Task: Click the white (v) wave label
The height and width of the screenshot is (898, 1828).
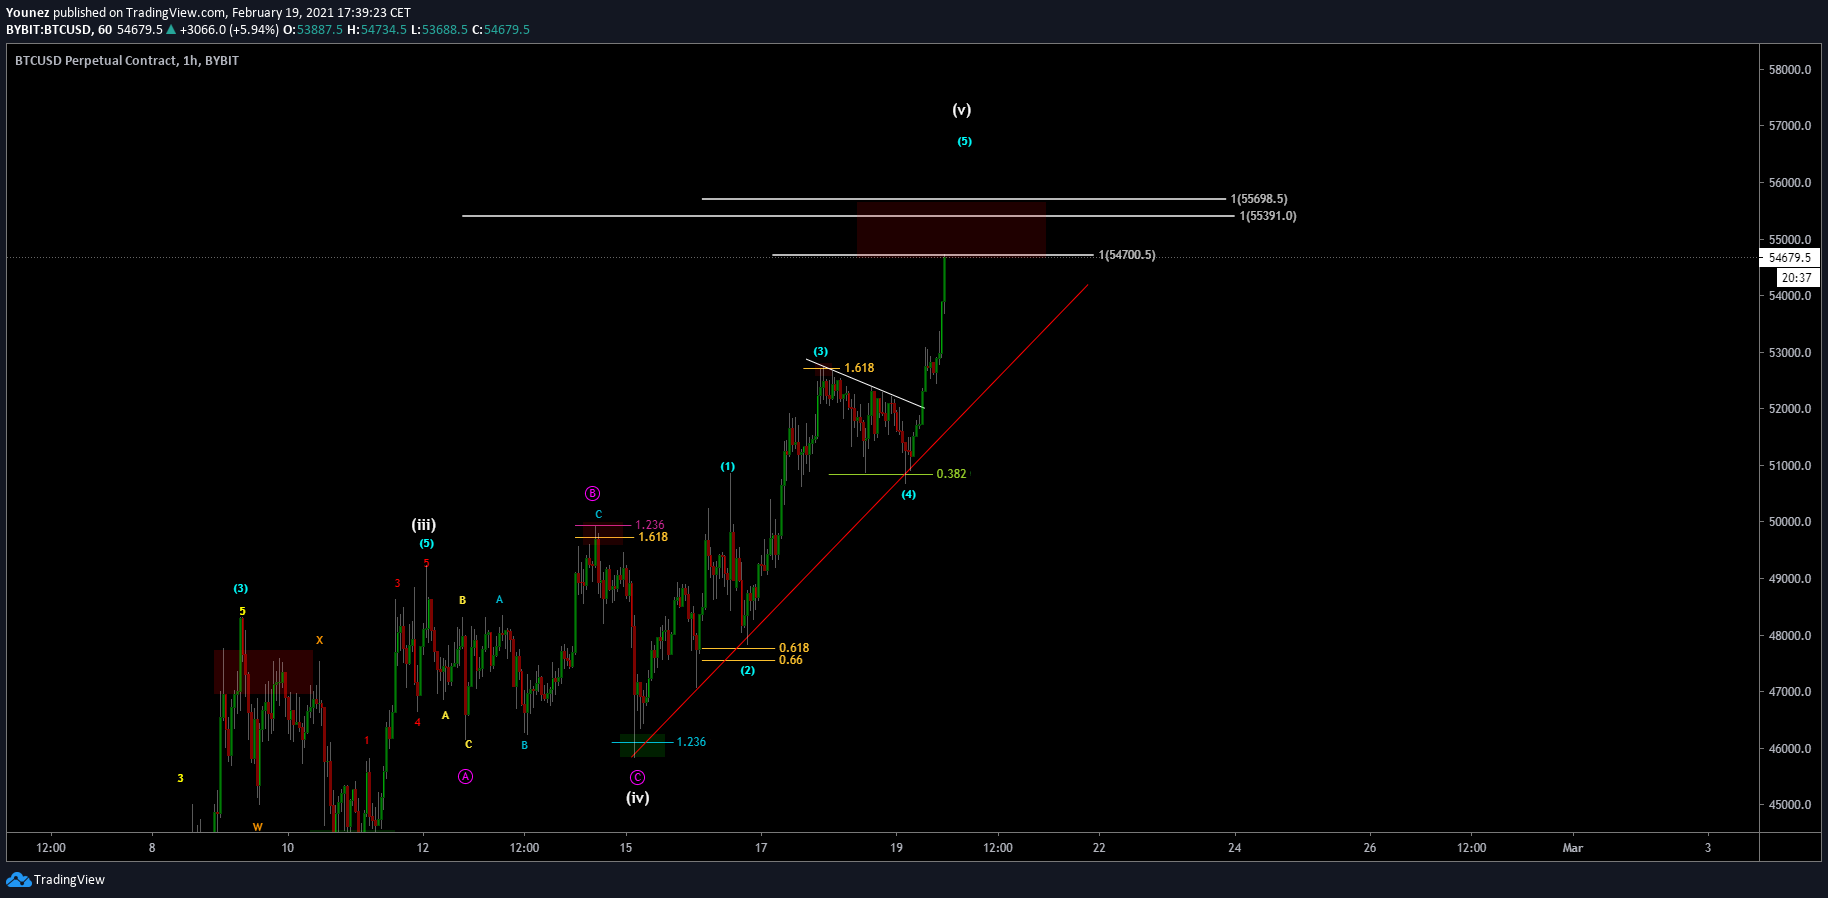Action: [x=962, y=110]
